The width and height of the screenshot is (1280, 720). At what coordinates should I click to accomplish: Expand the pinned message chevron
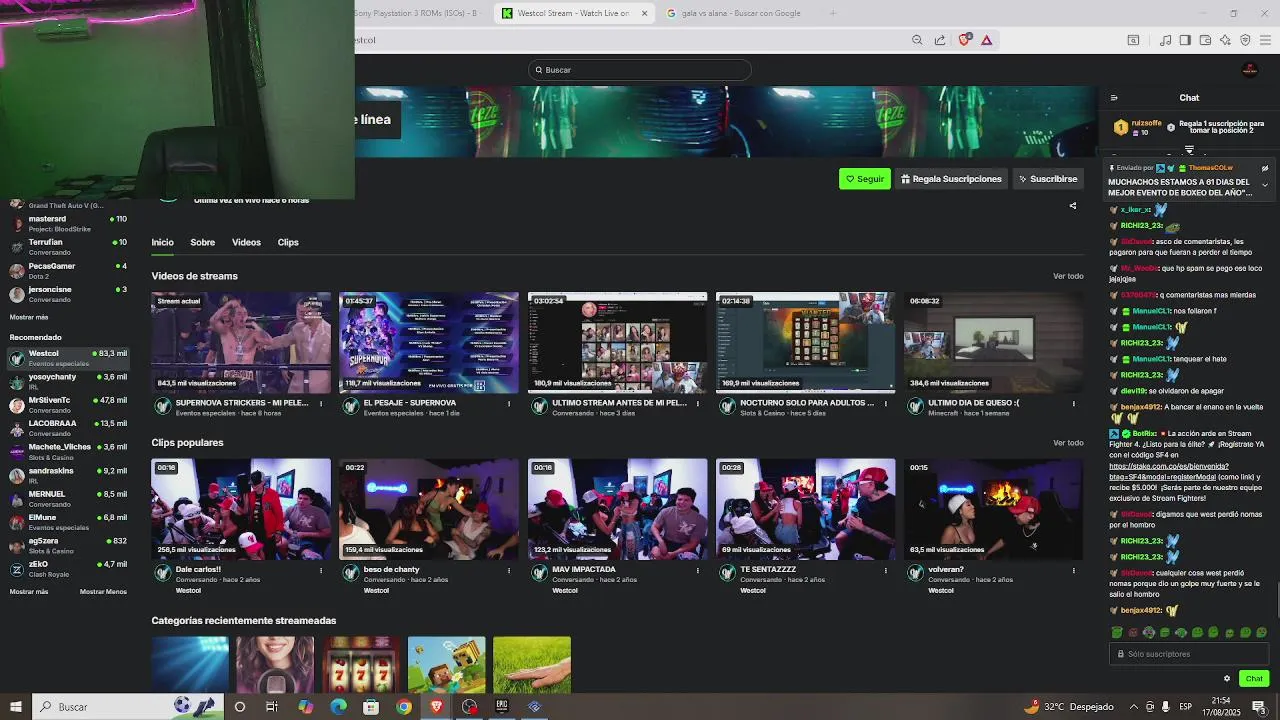[x=1264, y=185]
